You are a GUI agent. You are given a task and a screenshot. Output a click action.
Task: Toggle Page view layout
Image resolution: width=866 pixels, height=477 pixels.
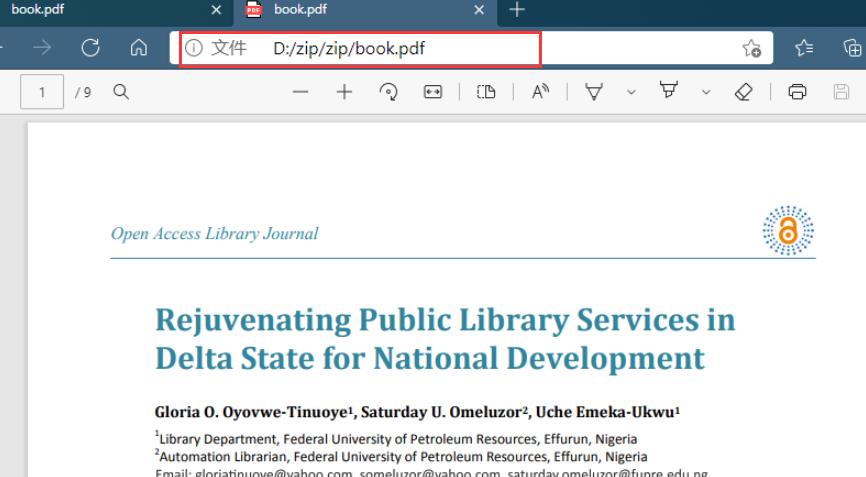(x=486, y=92)
